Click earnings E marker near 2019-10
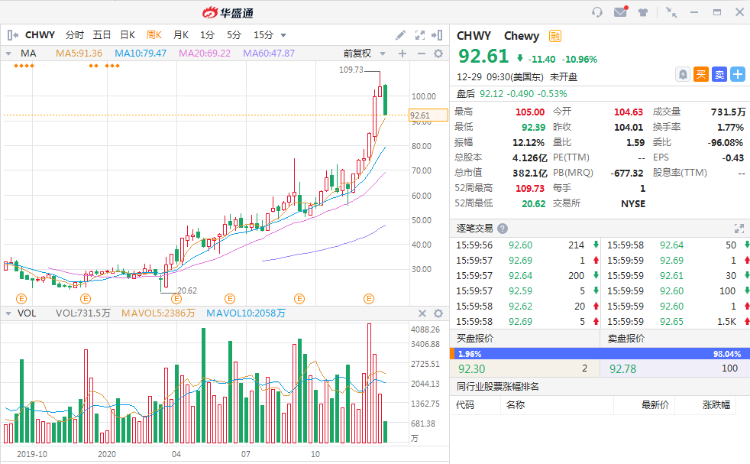Screen dimensions: 750x464 [22, 298]
